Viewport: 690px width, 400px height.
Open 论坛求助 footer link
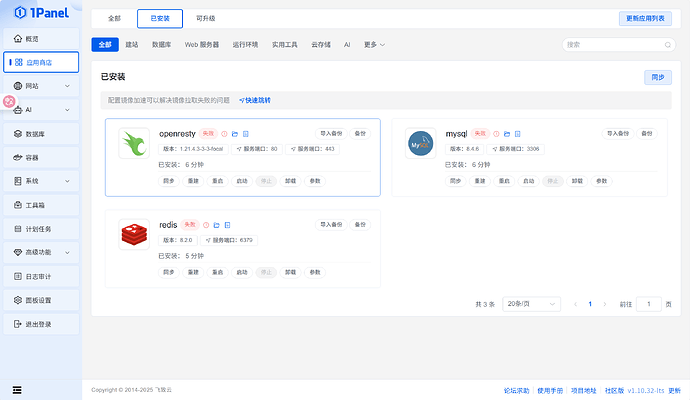[517, 390]
